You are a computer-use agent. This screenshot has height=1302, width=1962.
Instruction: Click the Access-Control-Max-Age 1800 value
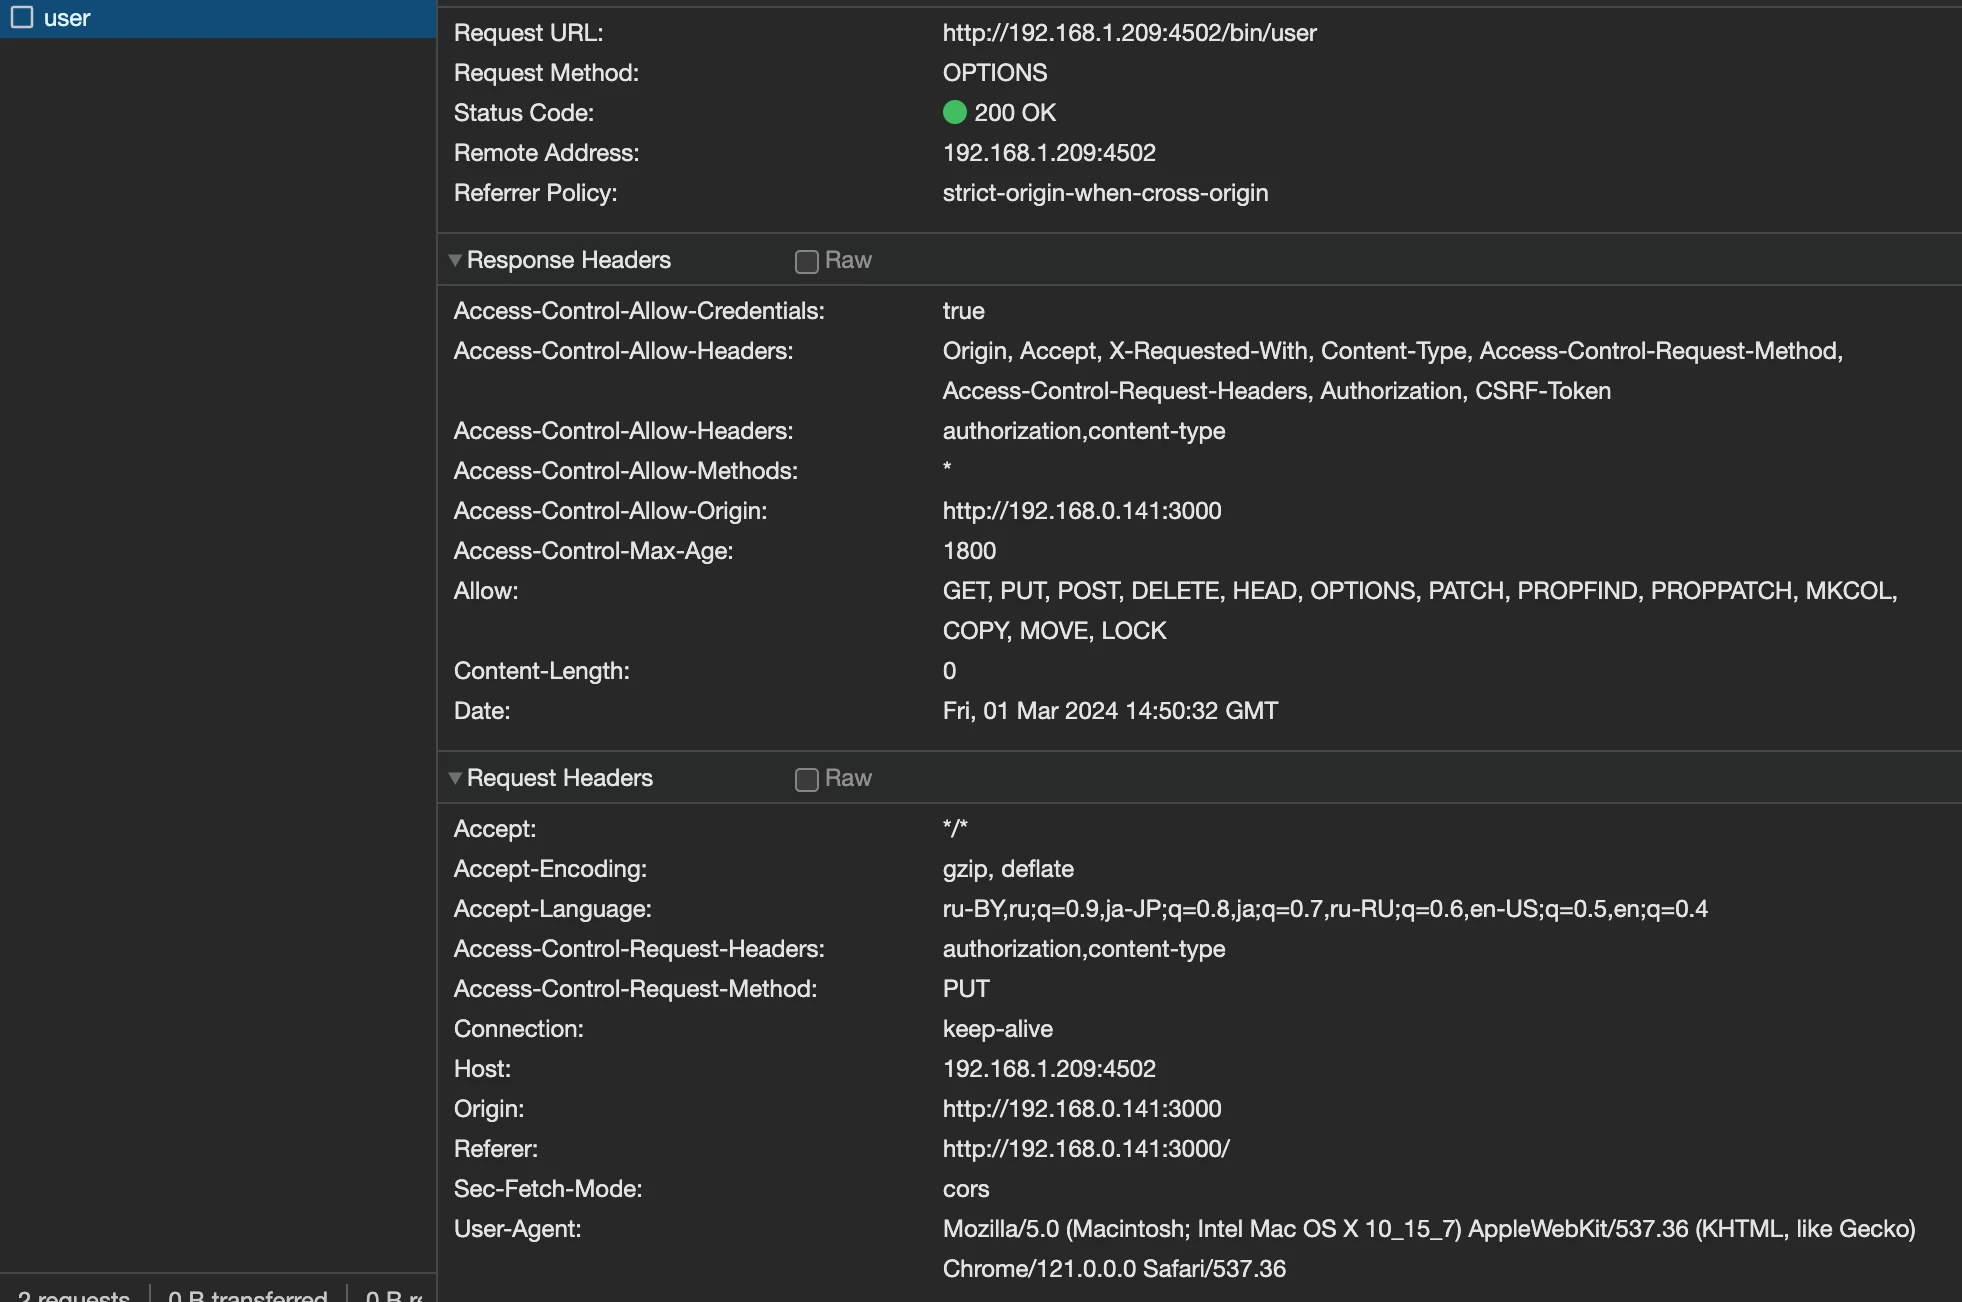(x=968, y=551)
